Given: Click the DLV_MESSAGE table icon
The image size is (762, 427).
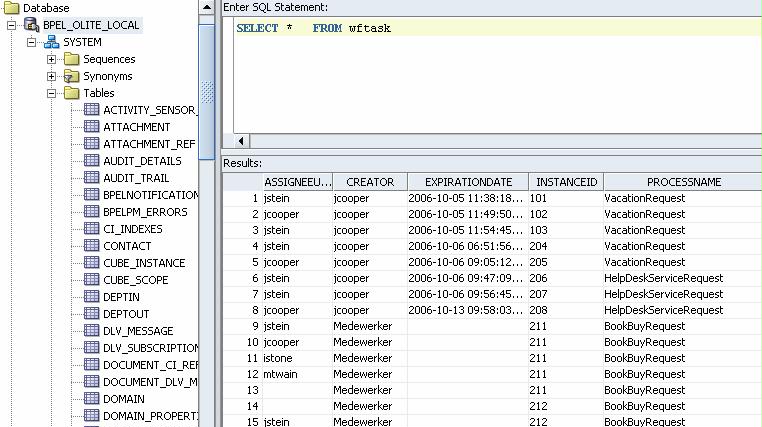Looking at the screenshot, I should [91, 330].
